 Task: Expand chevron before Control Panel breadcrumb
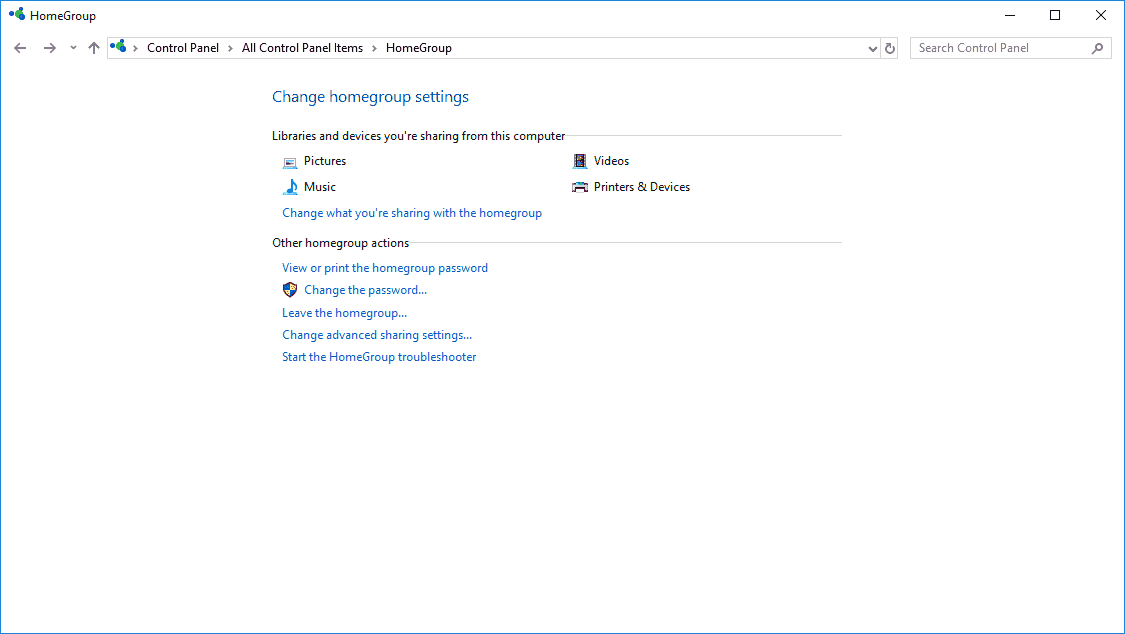click(136, 48)
